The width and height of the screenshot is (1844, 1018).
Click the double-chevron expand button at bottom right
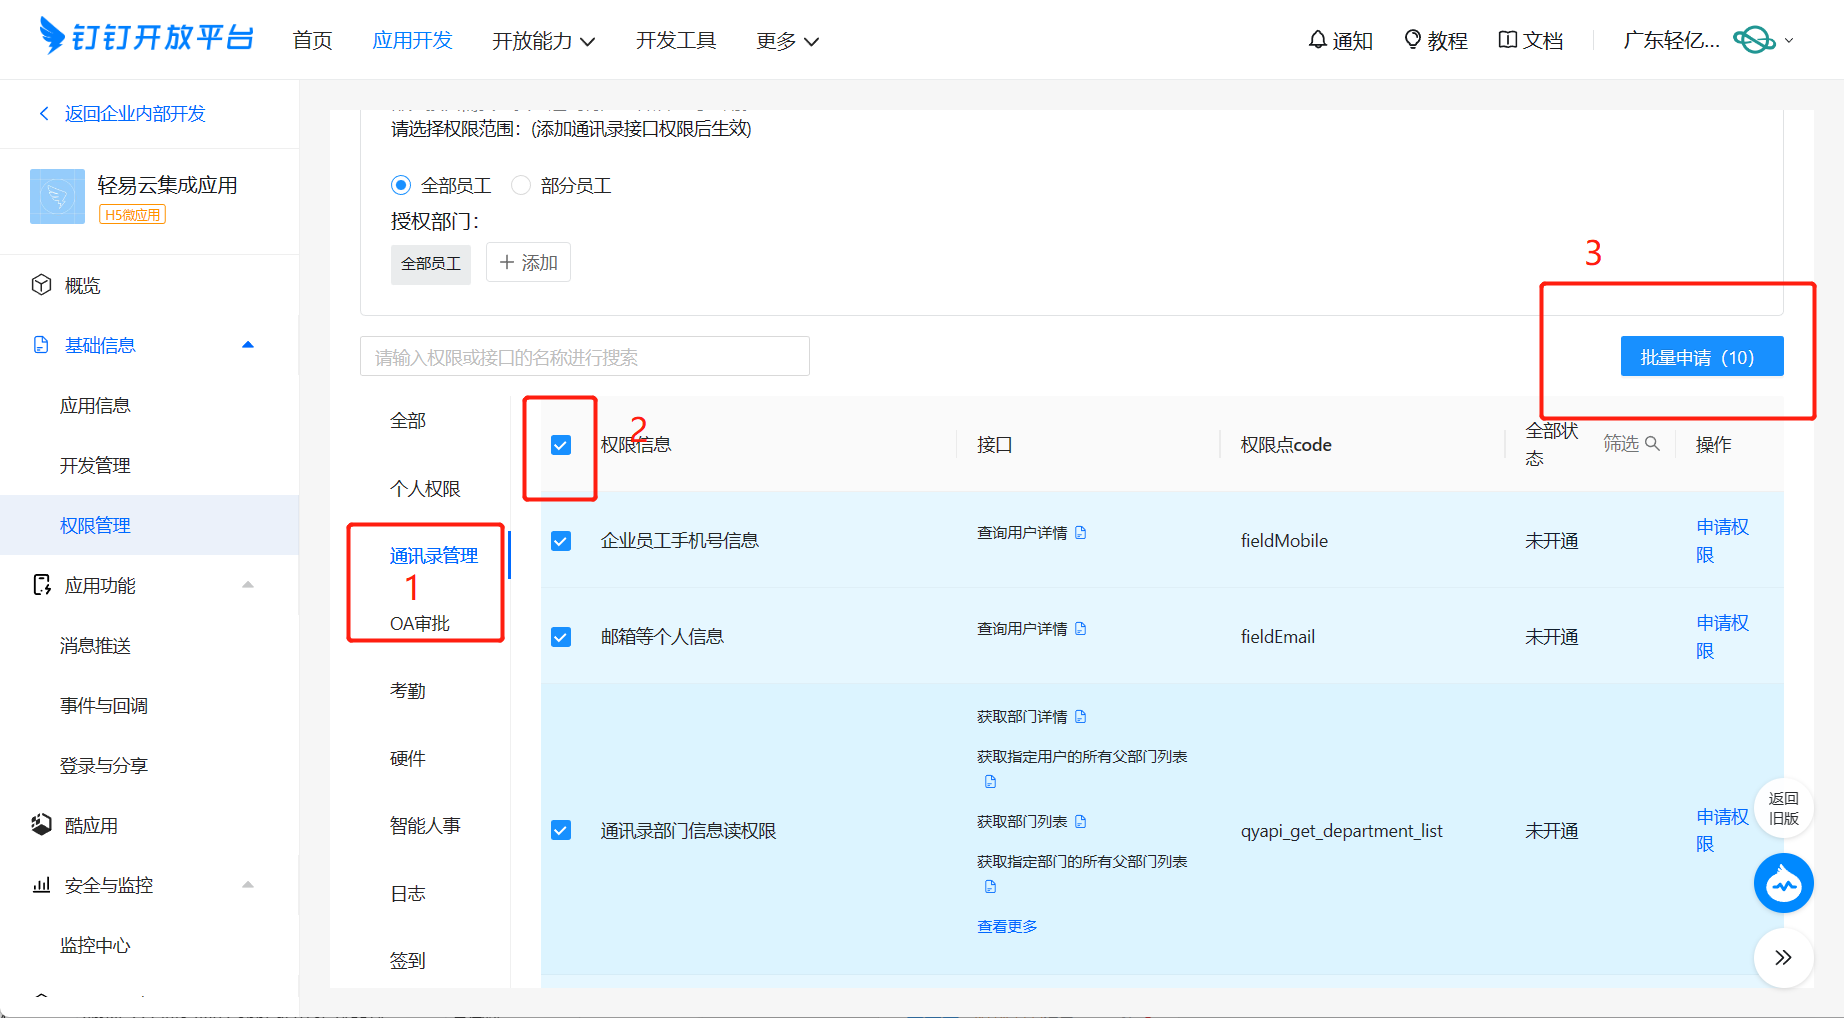1784,958
